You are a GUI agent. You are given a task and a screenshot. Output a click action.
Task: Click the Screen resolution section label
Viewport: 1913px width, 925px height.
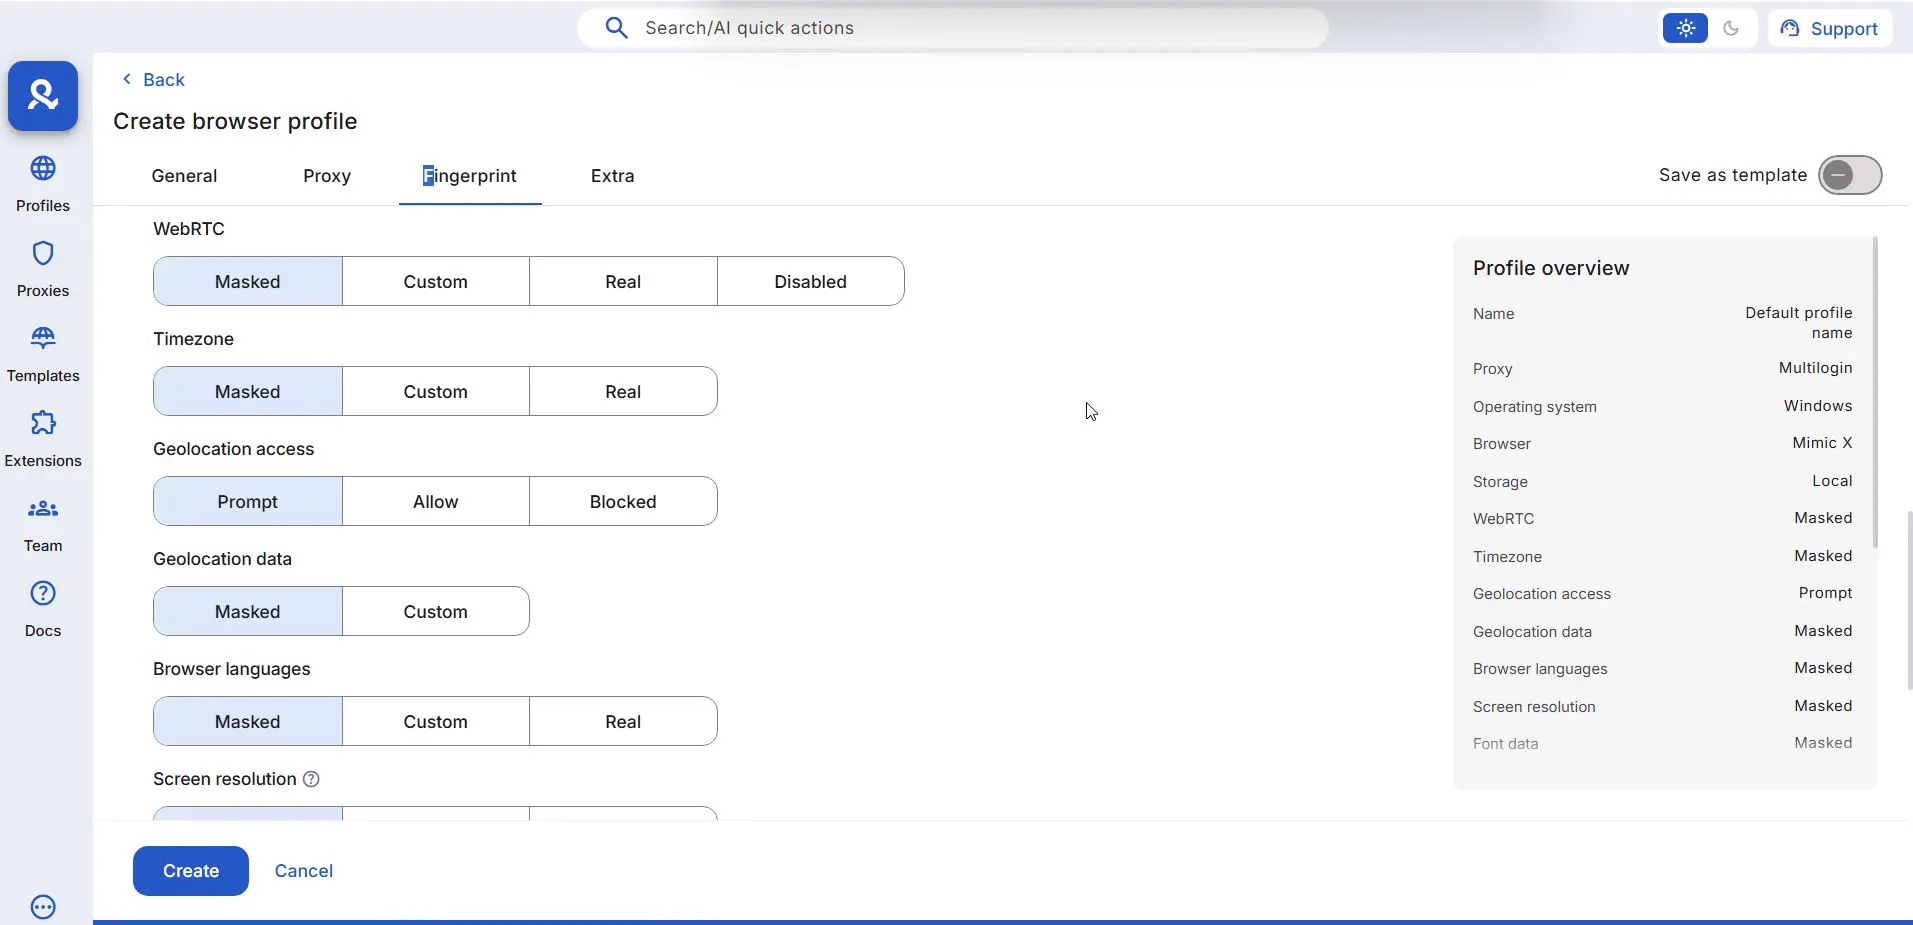tap(224, 779)
